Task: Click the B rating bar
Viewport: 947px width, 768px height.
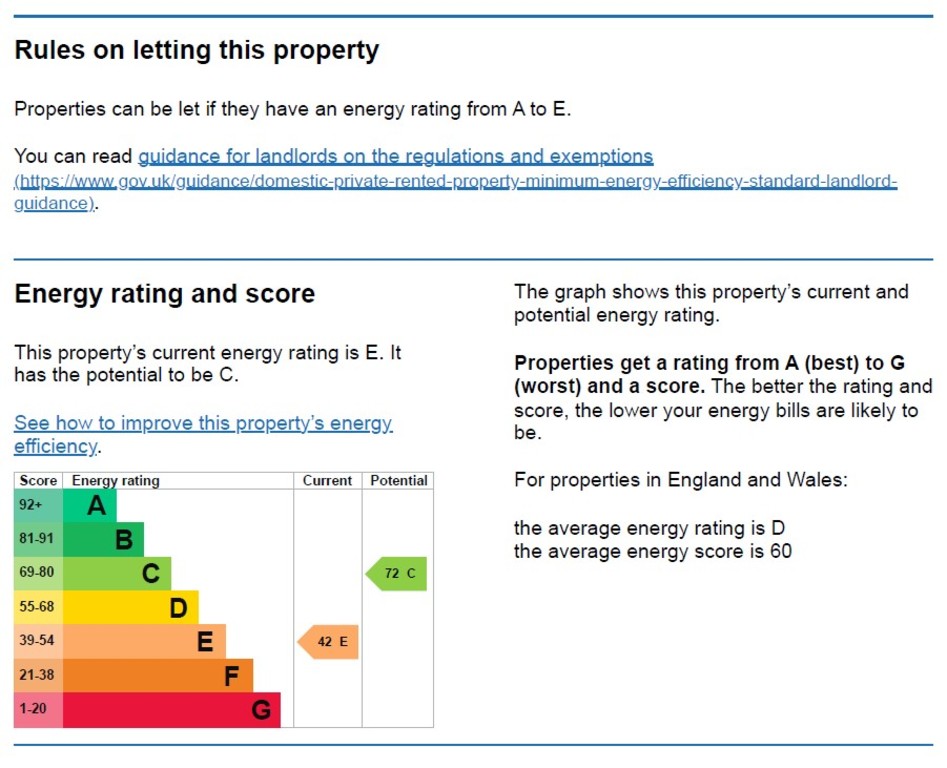Action: point(103,539)
